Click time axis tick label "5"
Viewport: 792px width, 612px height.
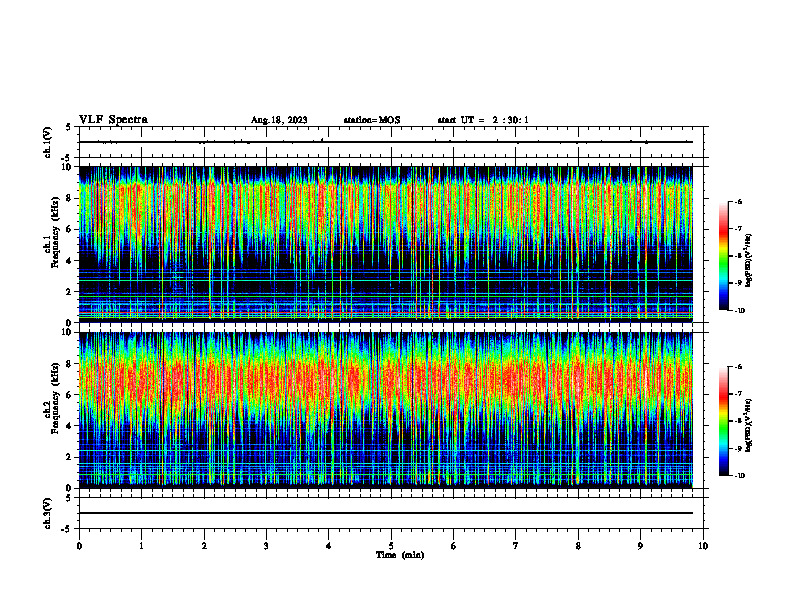pos(391,546)
